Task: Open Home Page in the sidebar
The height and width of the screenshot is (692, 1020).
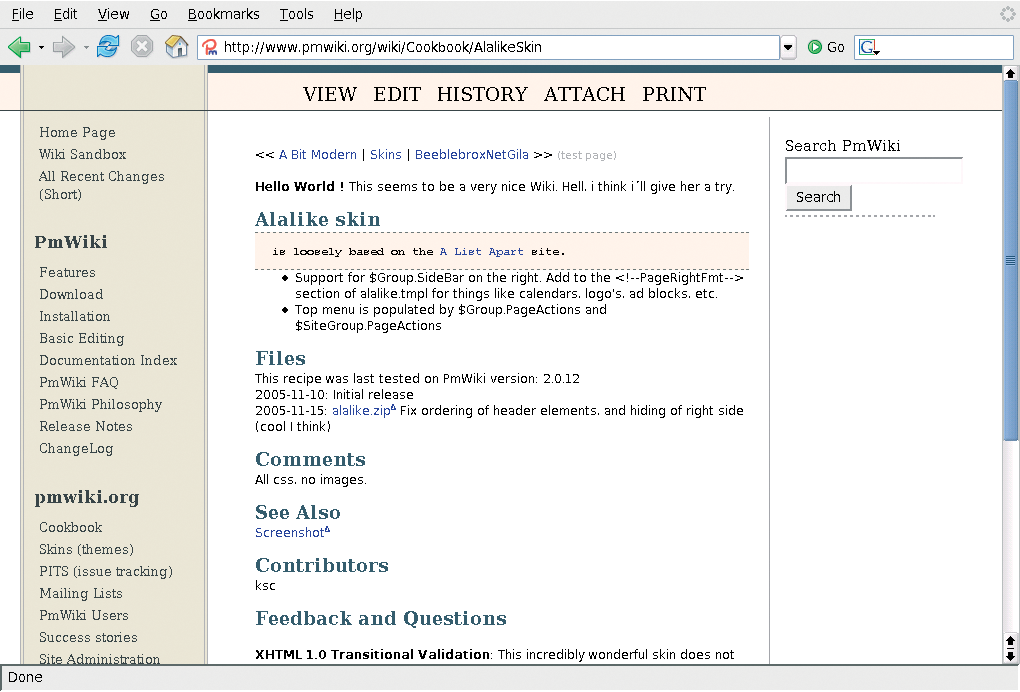Action: pyautogui.click(x=77, y=133)
